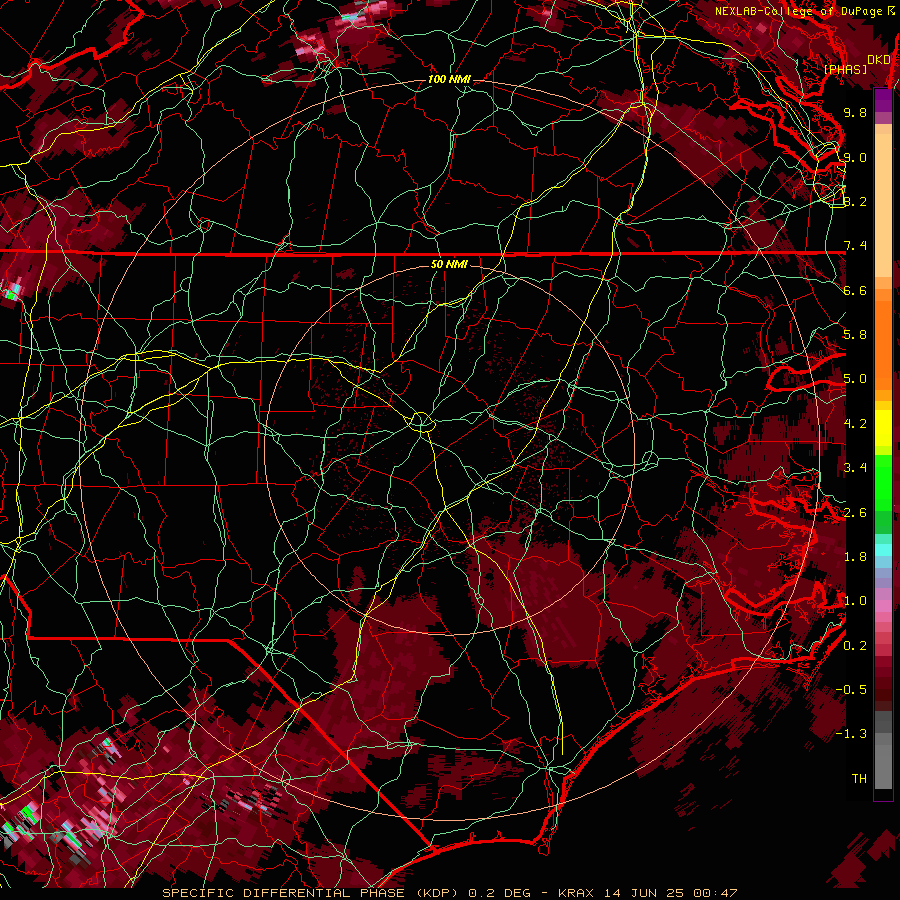Click the 0.2 scale value
The image size is (900, 900).
855,646
